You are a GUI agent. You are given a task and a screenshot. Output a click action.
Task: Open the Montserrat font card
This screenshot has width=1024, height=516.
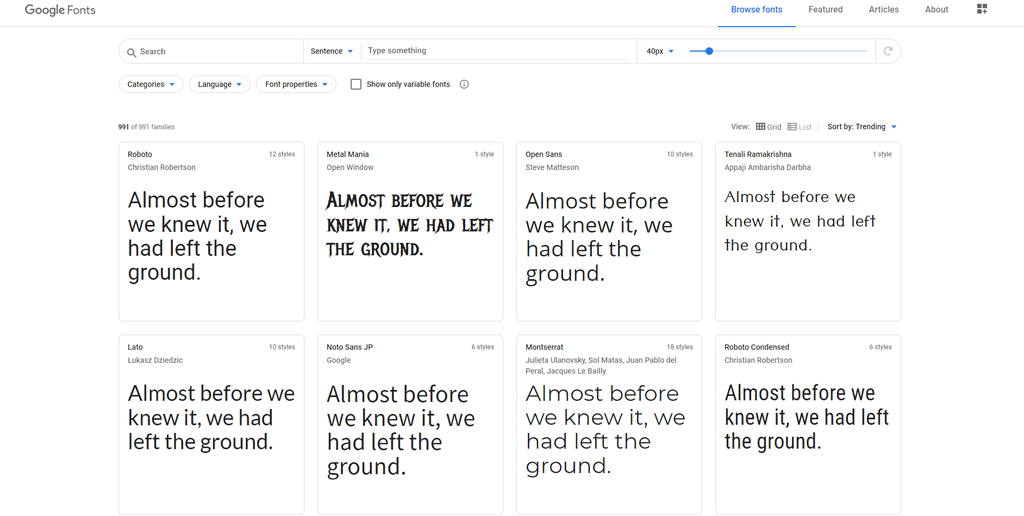coord(609,425)
